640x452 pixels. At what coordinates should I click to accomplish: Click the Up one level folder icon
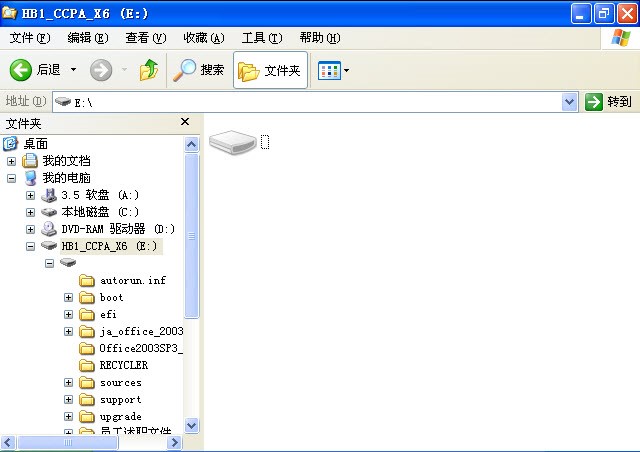click(149, 70)
